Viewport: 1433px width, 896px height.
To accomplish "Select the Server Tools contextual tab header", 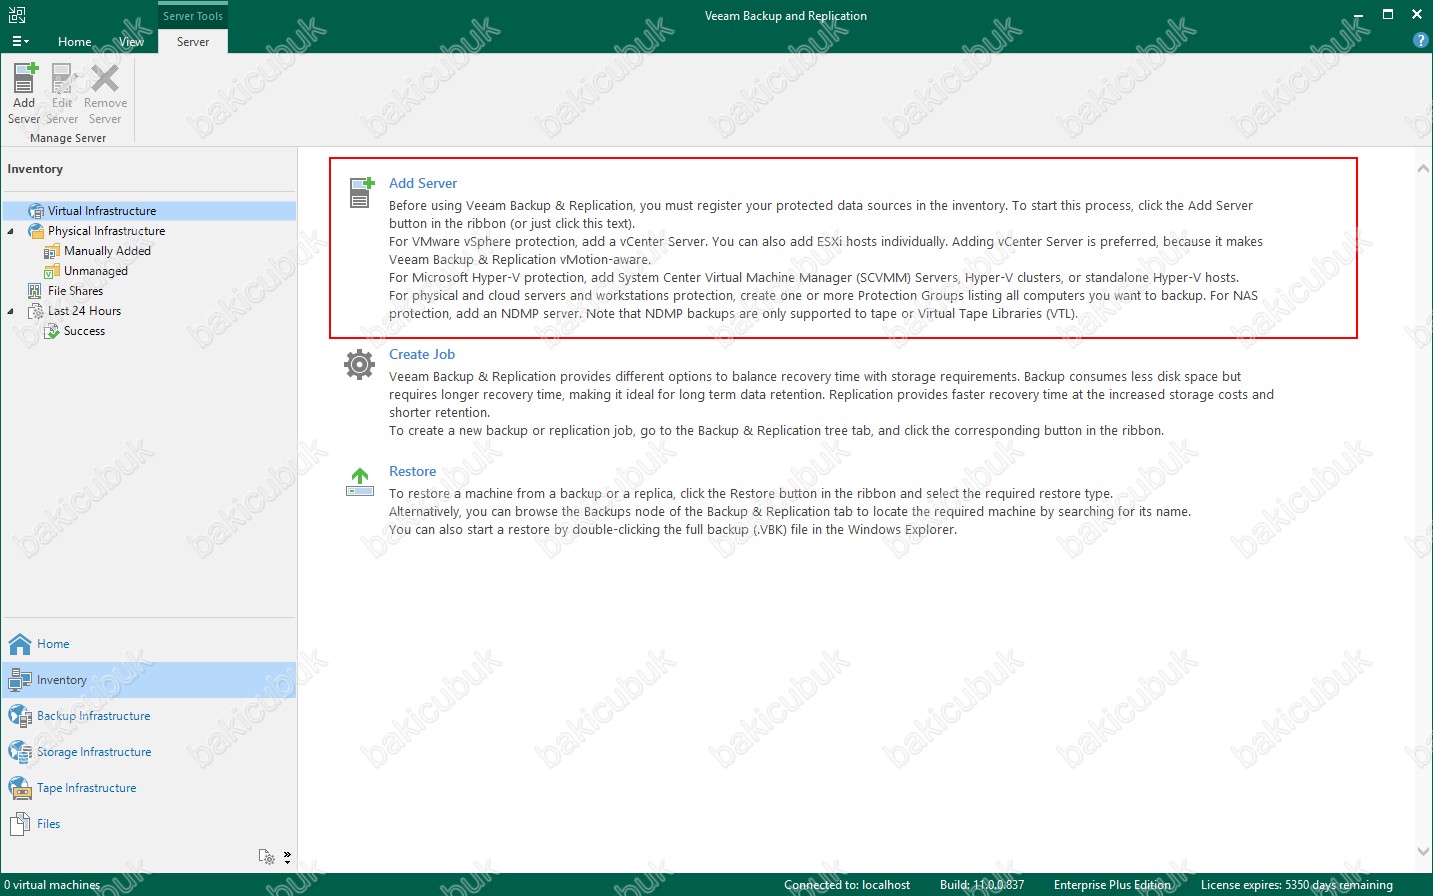I will [193, 16].
